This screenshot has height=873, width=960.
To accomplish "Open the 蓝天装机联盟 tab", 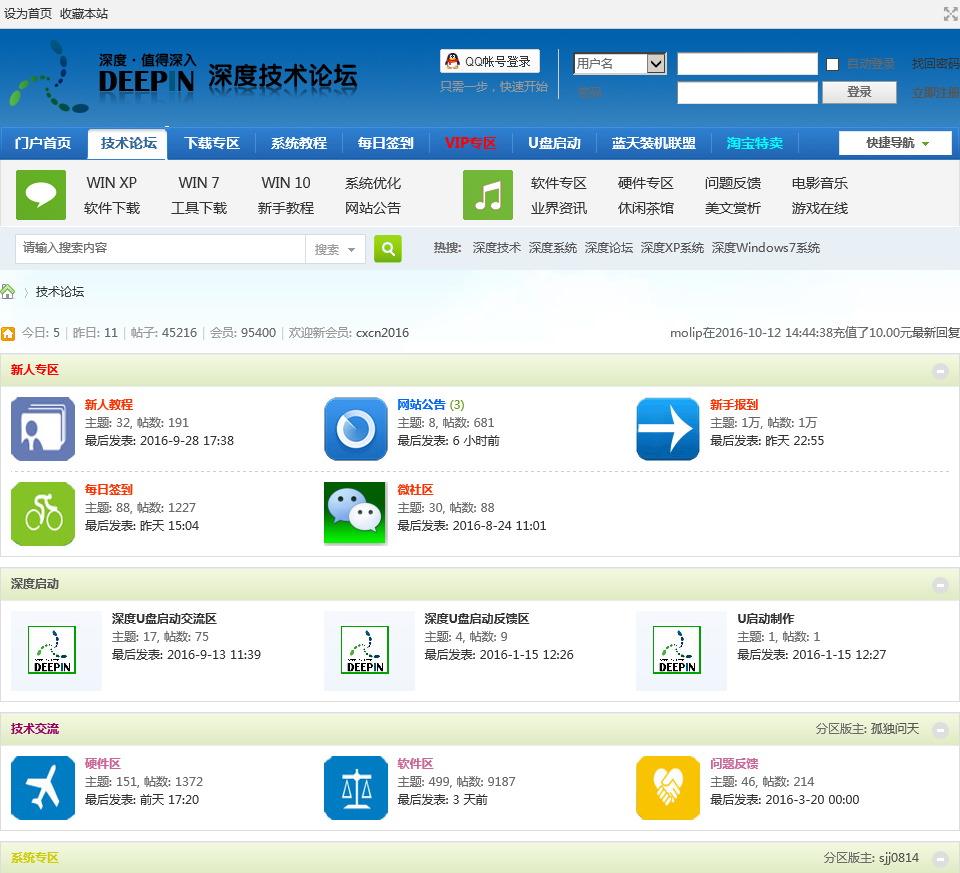I will point(653,143).
